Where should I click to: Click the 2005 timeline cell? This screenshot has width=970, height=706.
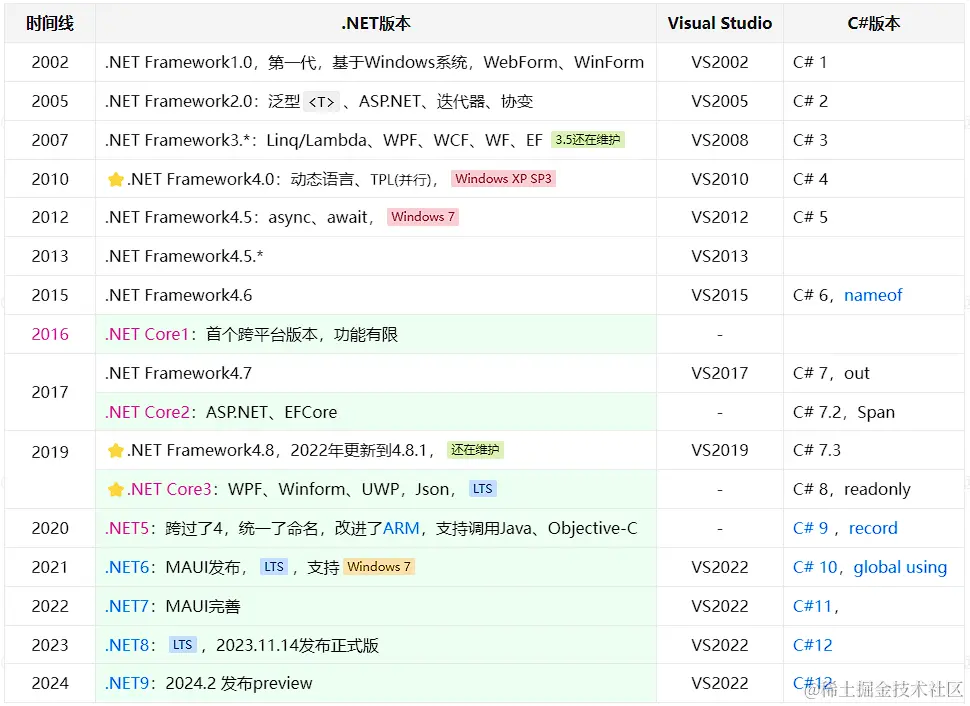click(50, 101)
